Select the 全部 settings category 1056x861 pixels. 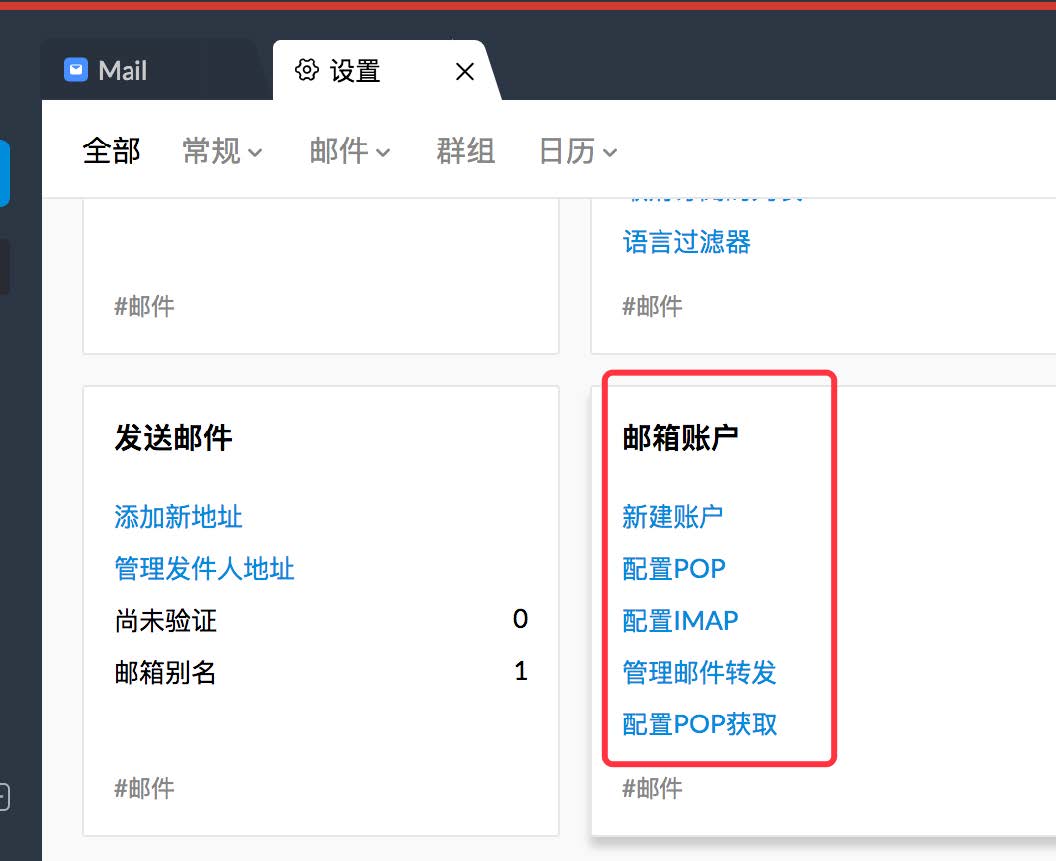click(x=111, y=151)
